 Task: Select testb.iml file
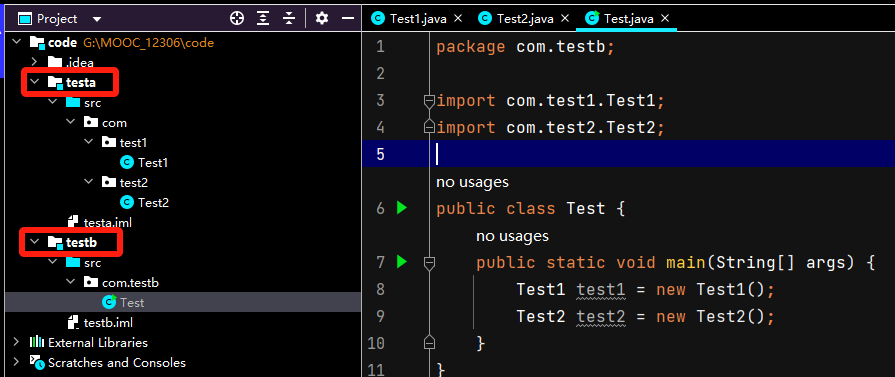click(x=108, y=323)
